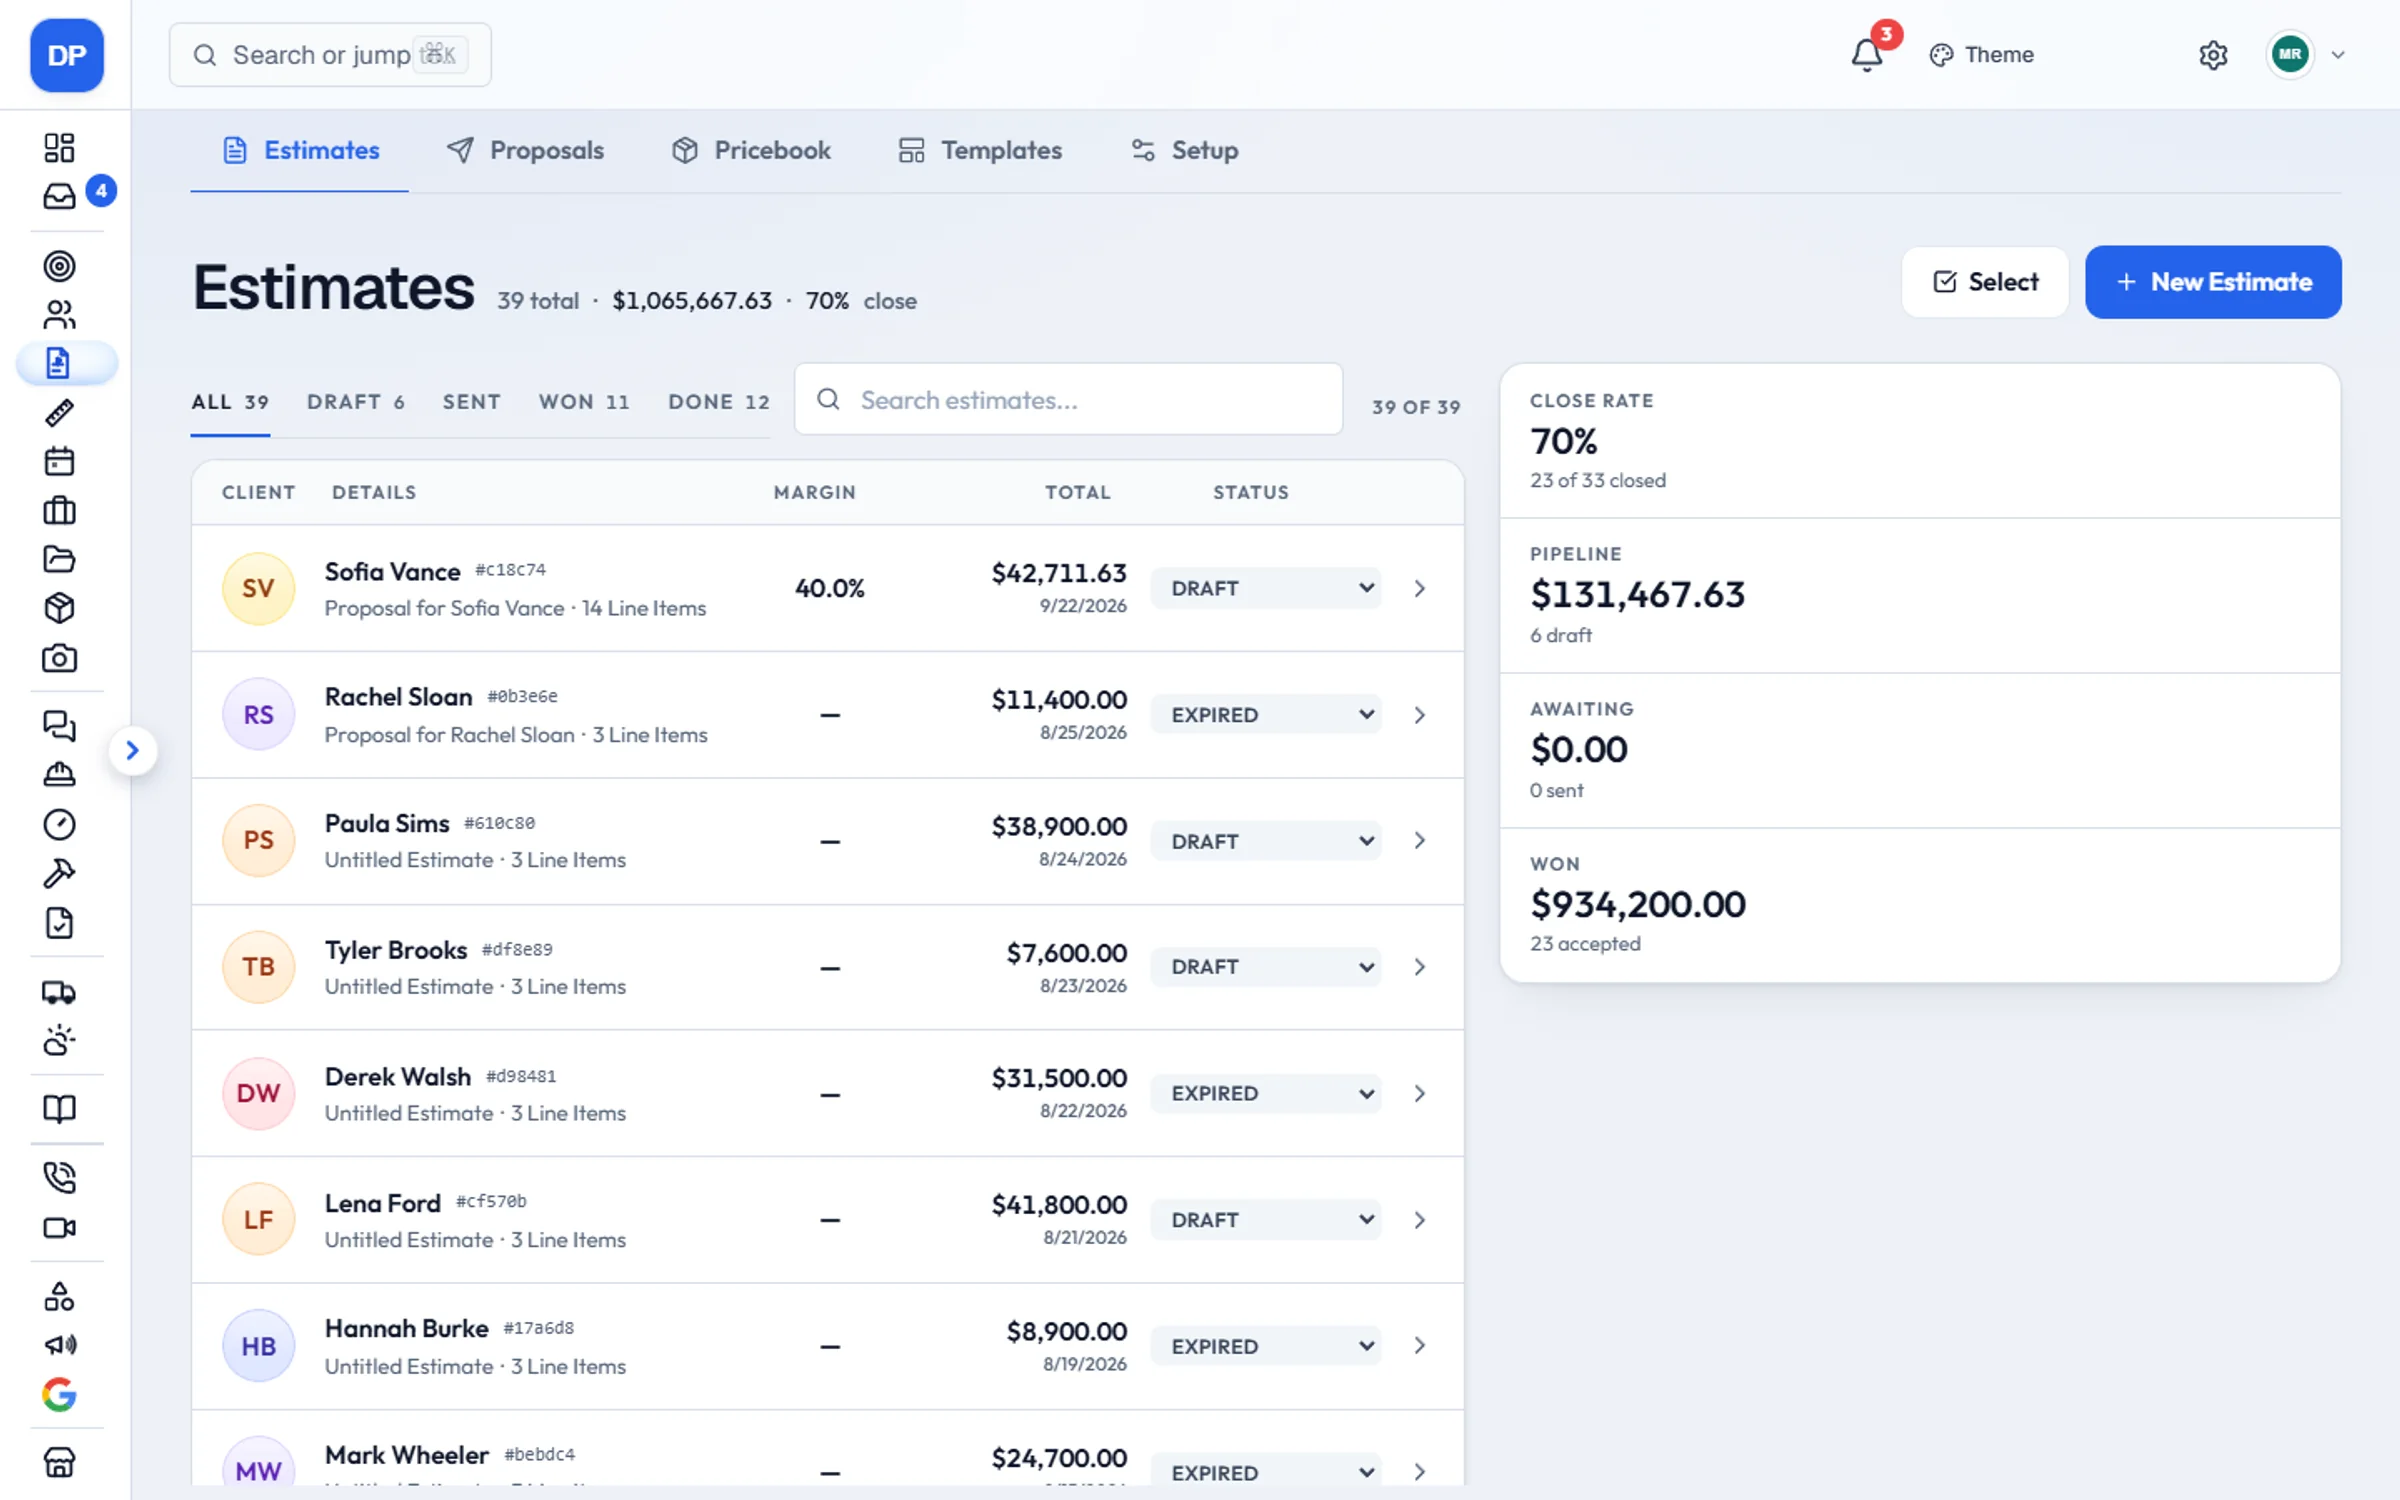This screenshot has width=2400, height=1500.
Task: Open the folder icon in sidebar
Action: (x=59, y=559)
